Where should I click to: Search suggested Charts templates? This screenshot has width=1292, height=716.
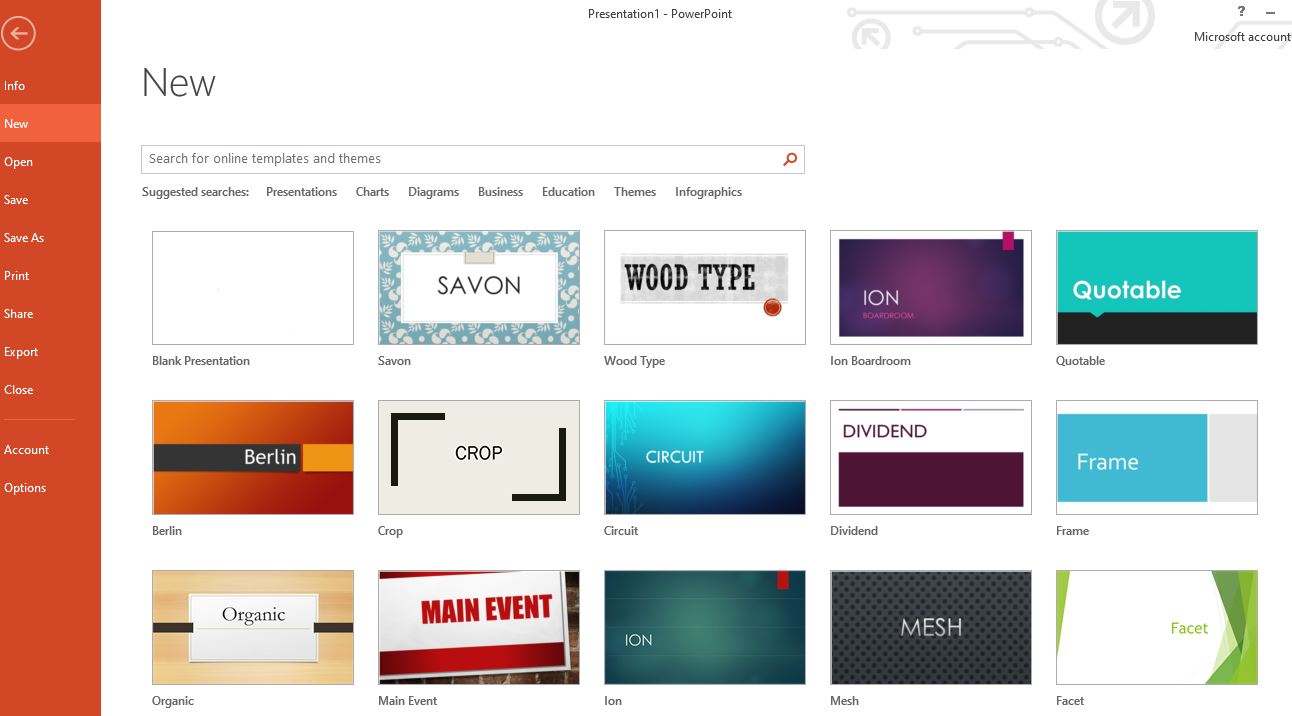click(x=372, y=192)
